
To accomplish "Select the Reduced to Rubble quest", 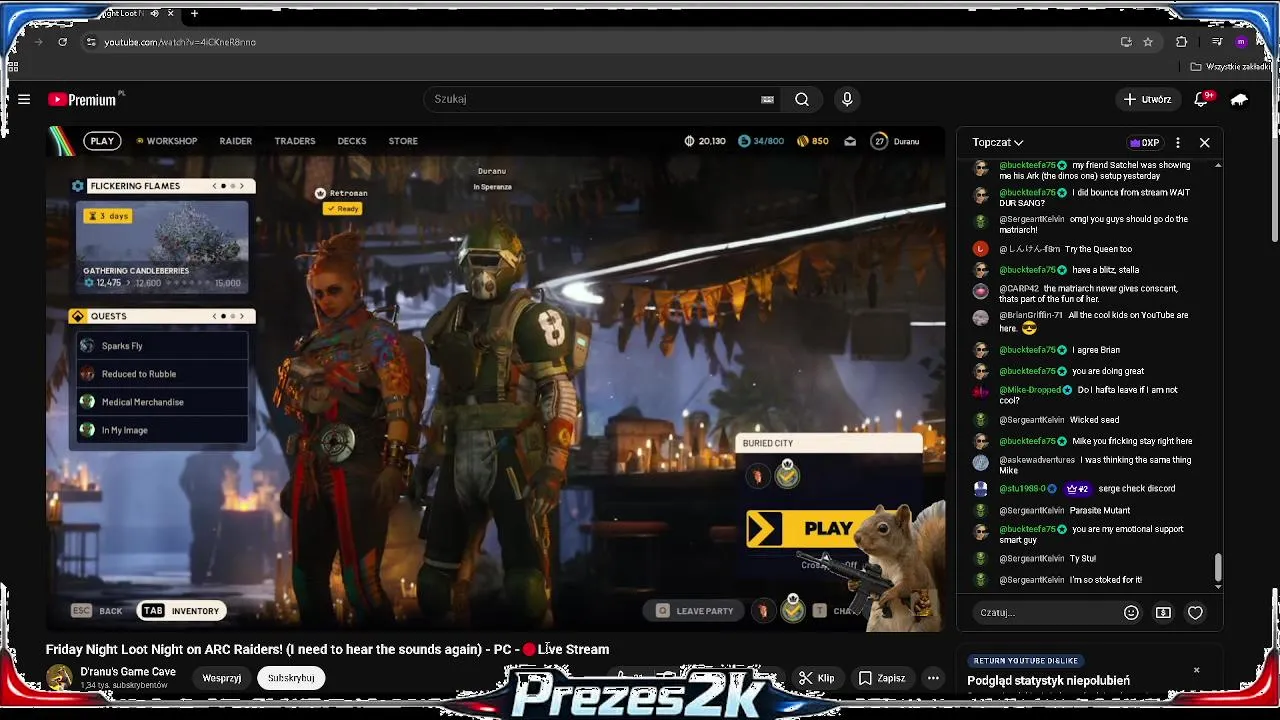I will (x=162, y=374).
